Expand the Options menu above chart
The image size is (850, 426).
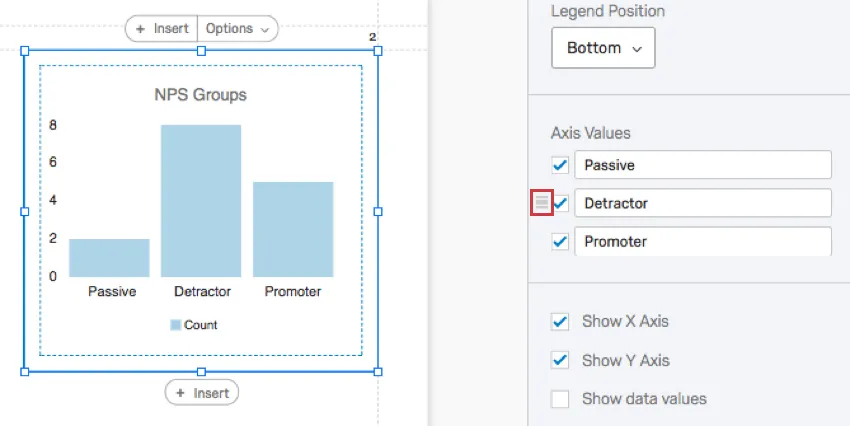237,29
